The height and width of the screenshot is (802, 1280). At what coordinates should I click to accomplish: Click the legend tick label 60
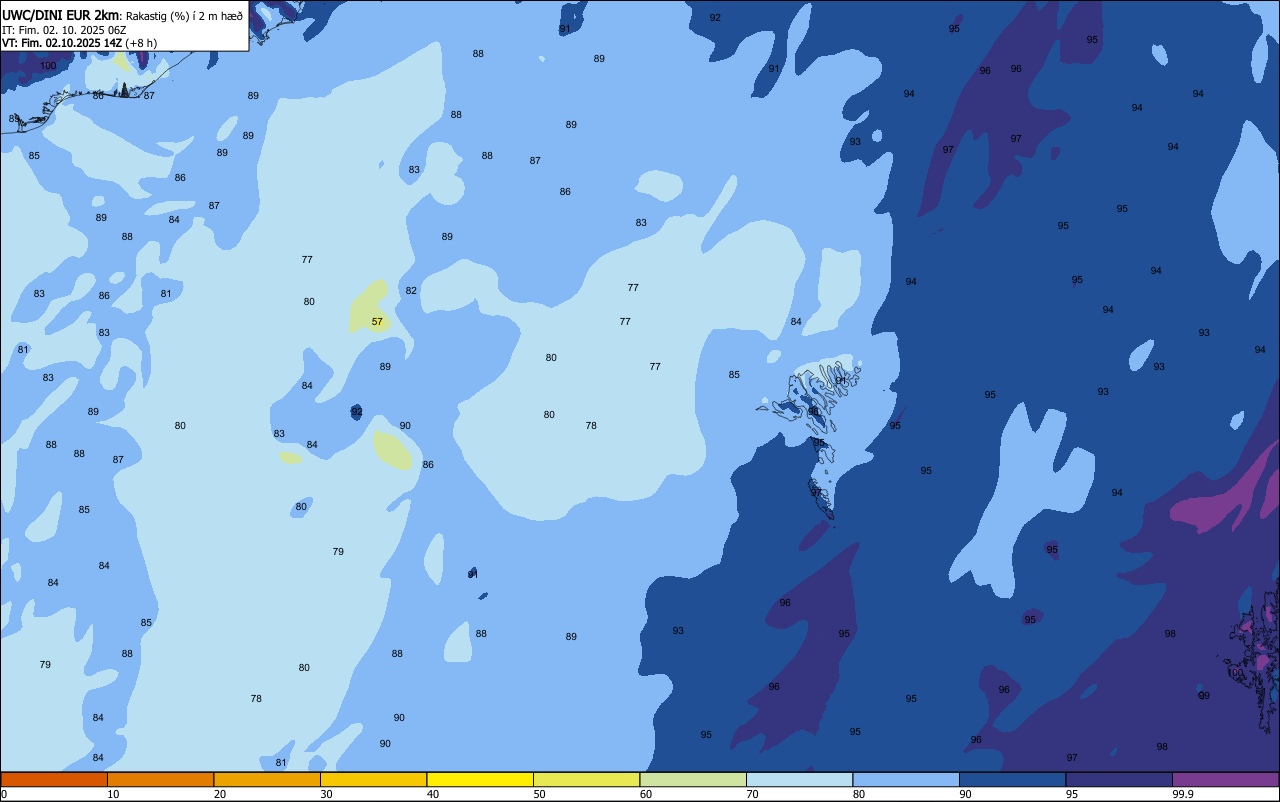pos(646,794)
